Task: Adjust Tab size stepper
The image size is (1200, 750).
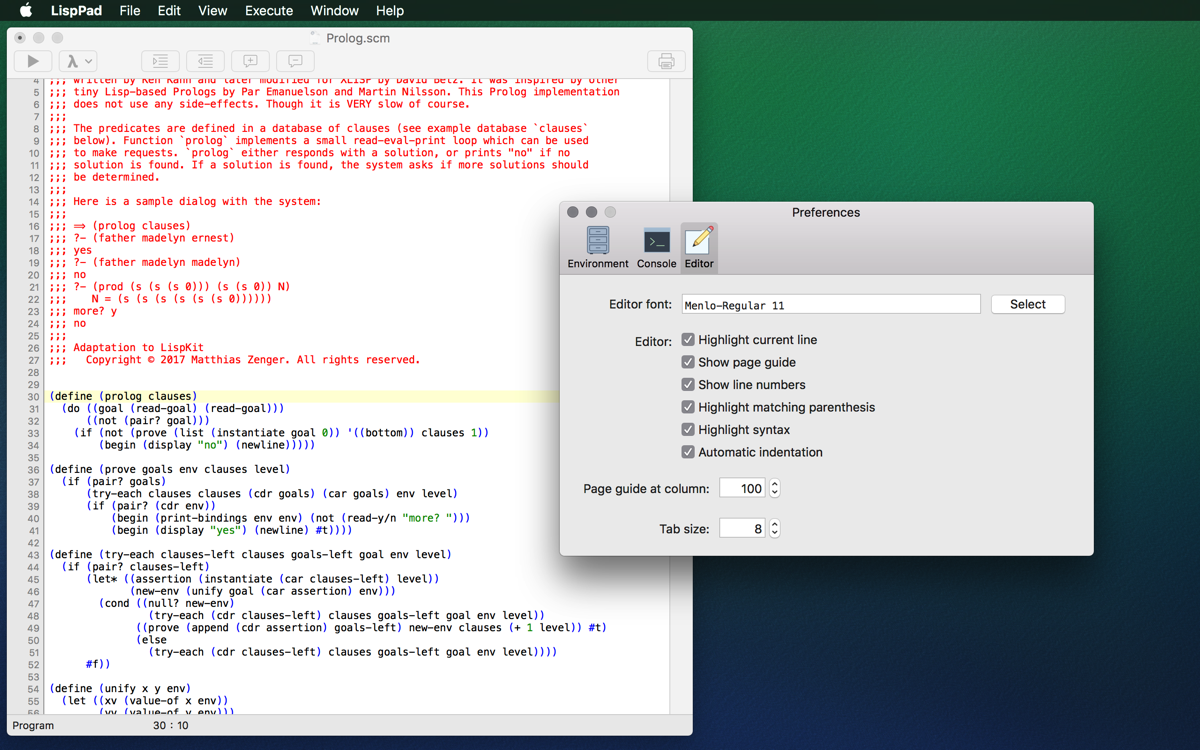Action: point(774,528)
